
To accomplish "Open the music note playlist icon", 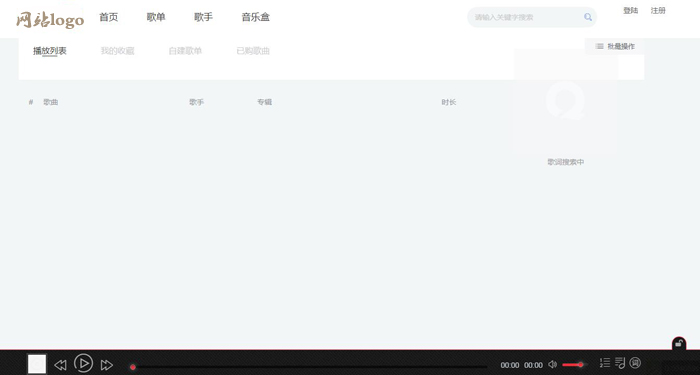I will [x=620, y=362].
